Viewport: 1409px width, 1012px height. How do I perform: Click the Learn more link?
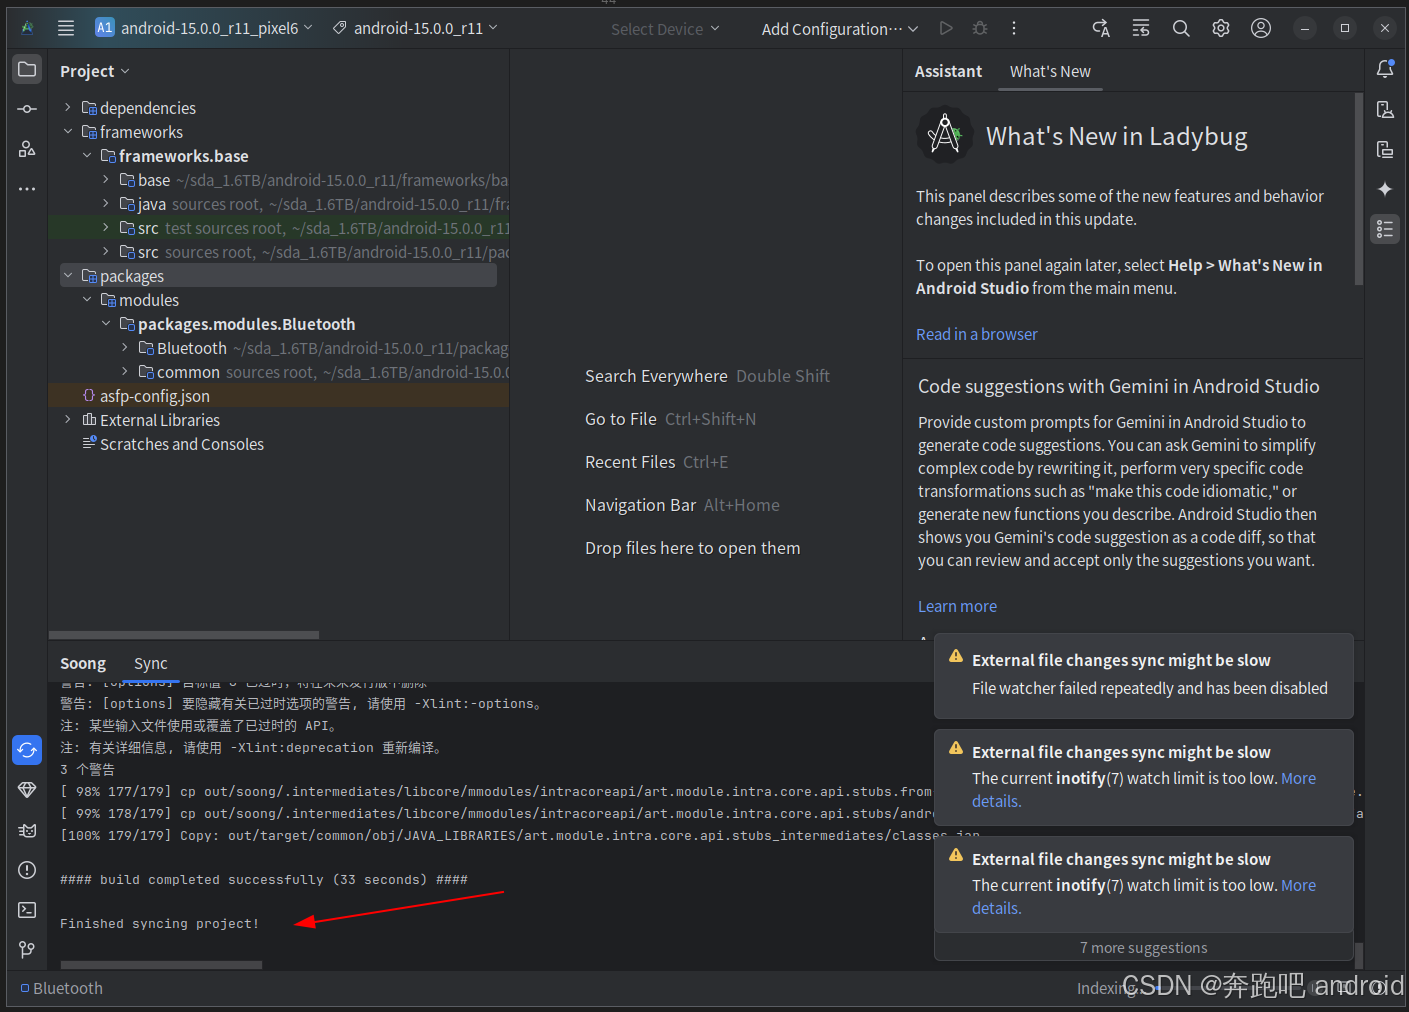(957, 606)
